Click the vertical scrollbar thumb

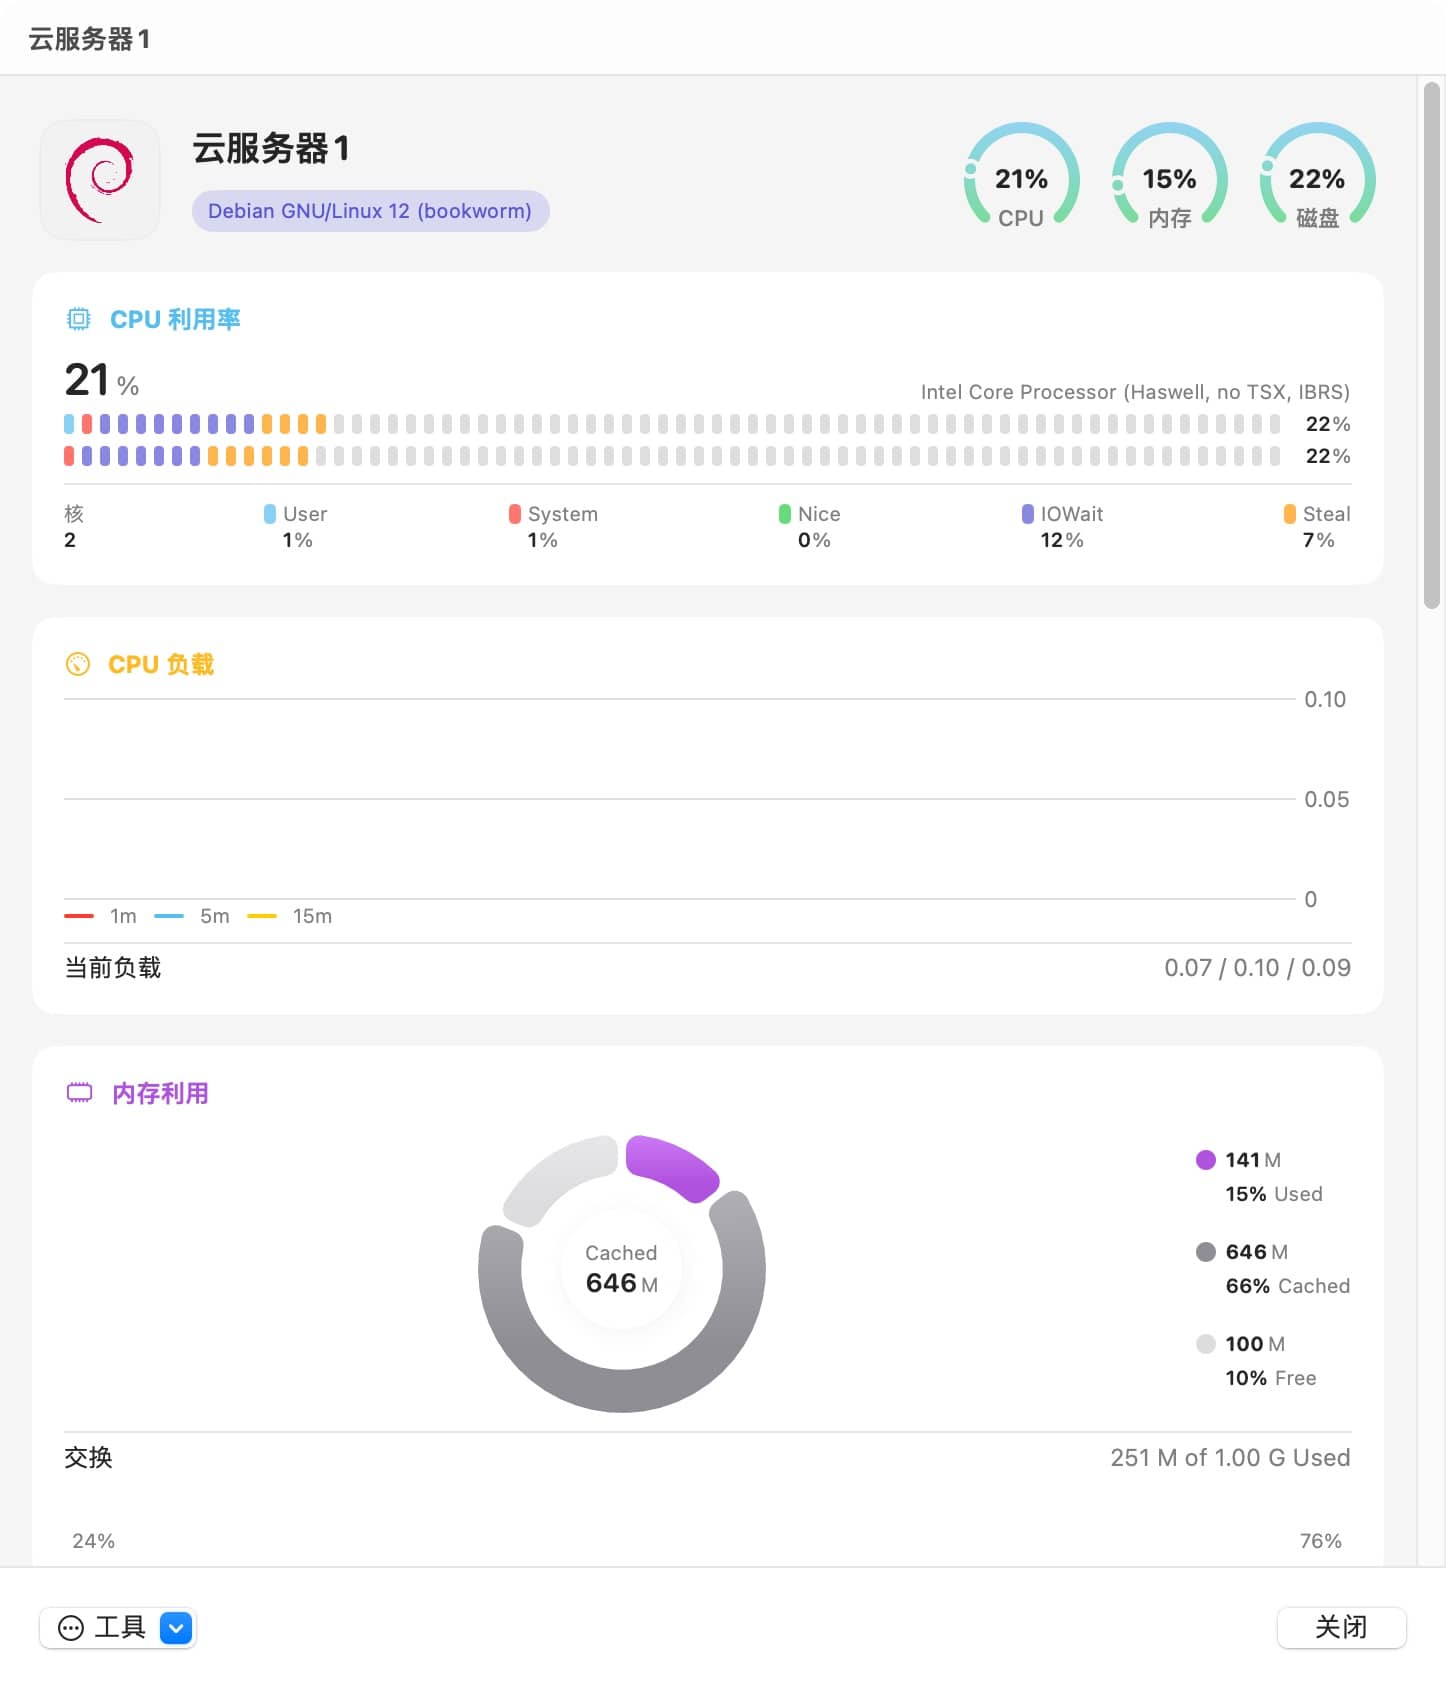tap(1431, 345)
